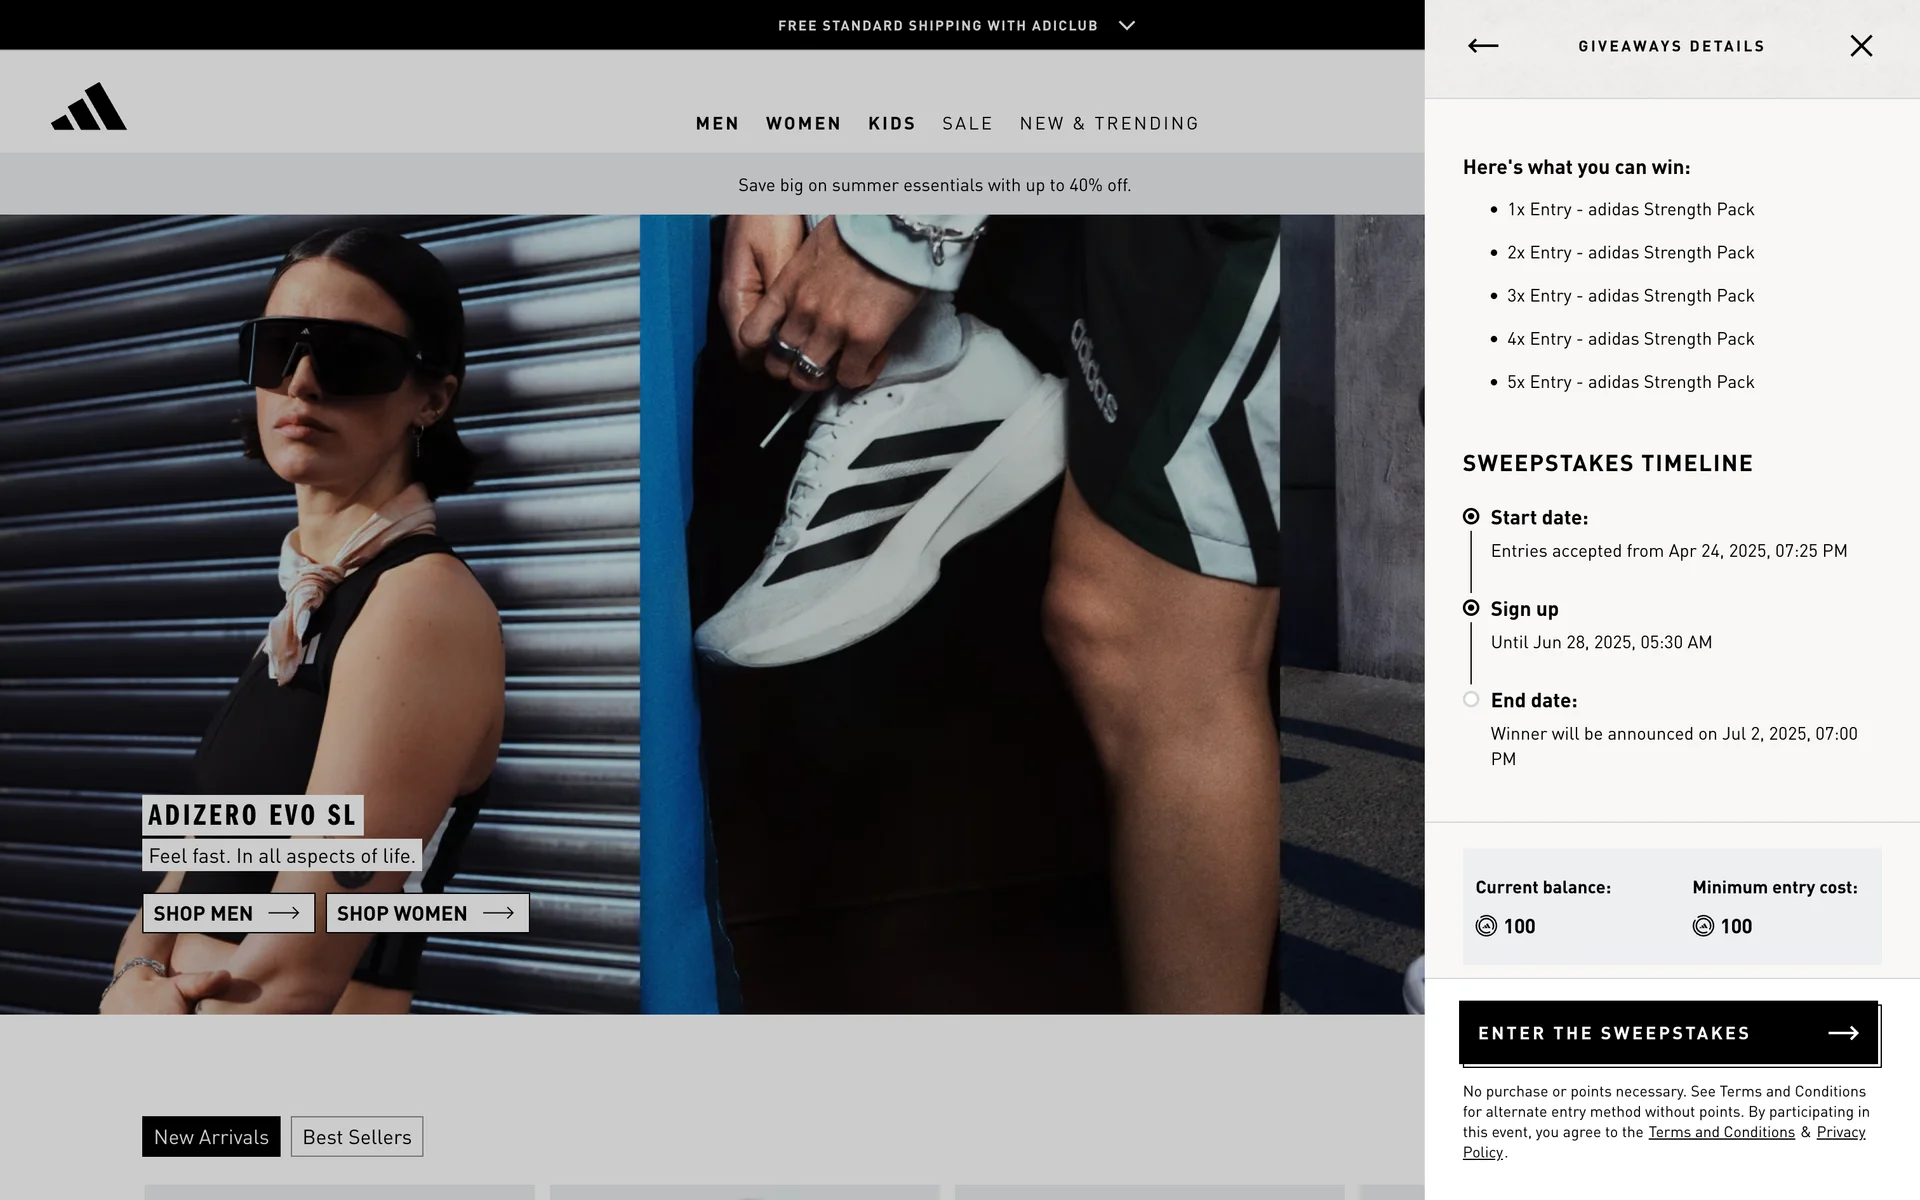Screen dimensions: 1920x1200
Task: Select the Sign up timeline marker
Action: point(1471,608)
